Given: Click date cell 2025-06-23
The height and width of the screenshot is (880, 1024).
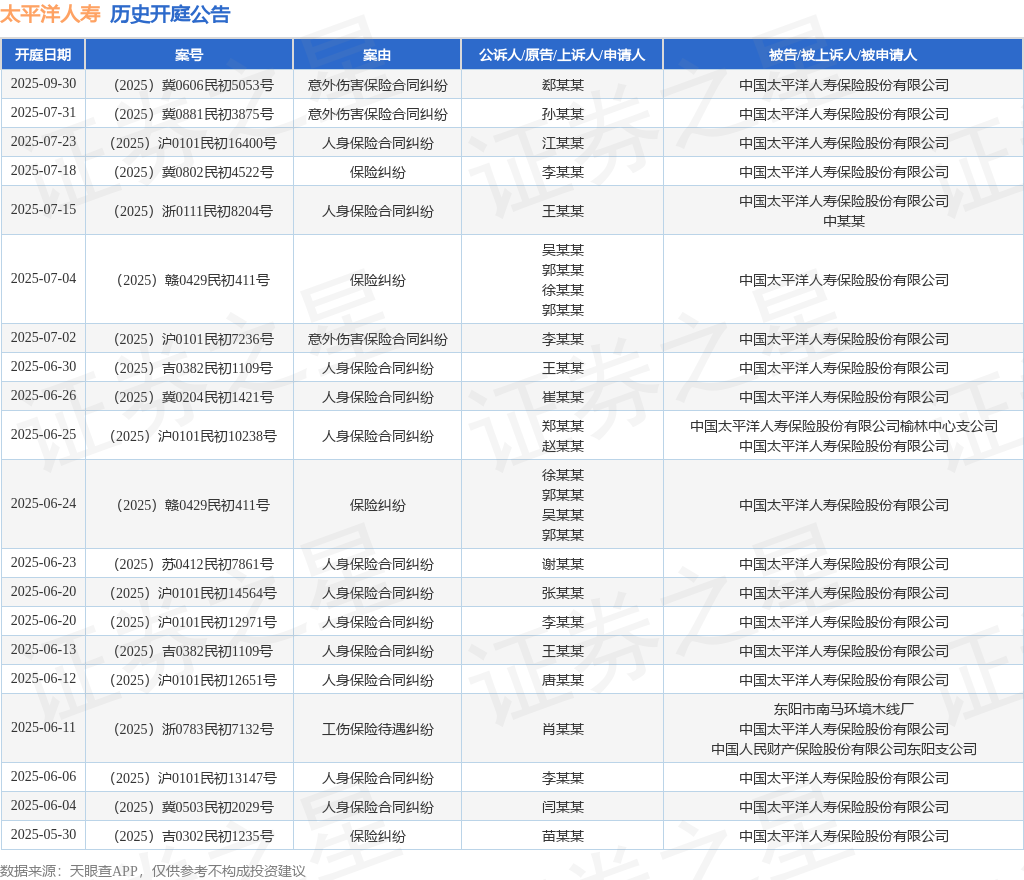Looking at the screenshot, I should click(x=43, y=563).
